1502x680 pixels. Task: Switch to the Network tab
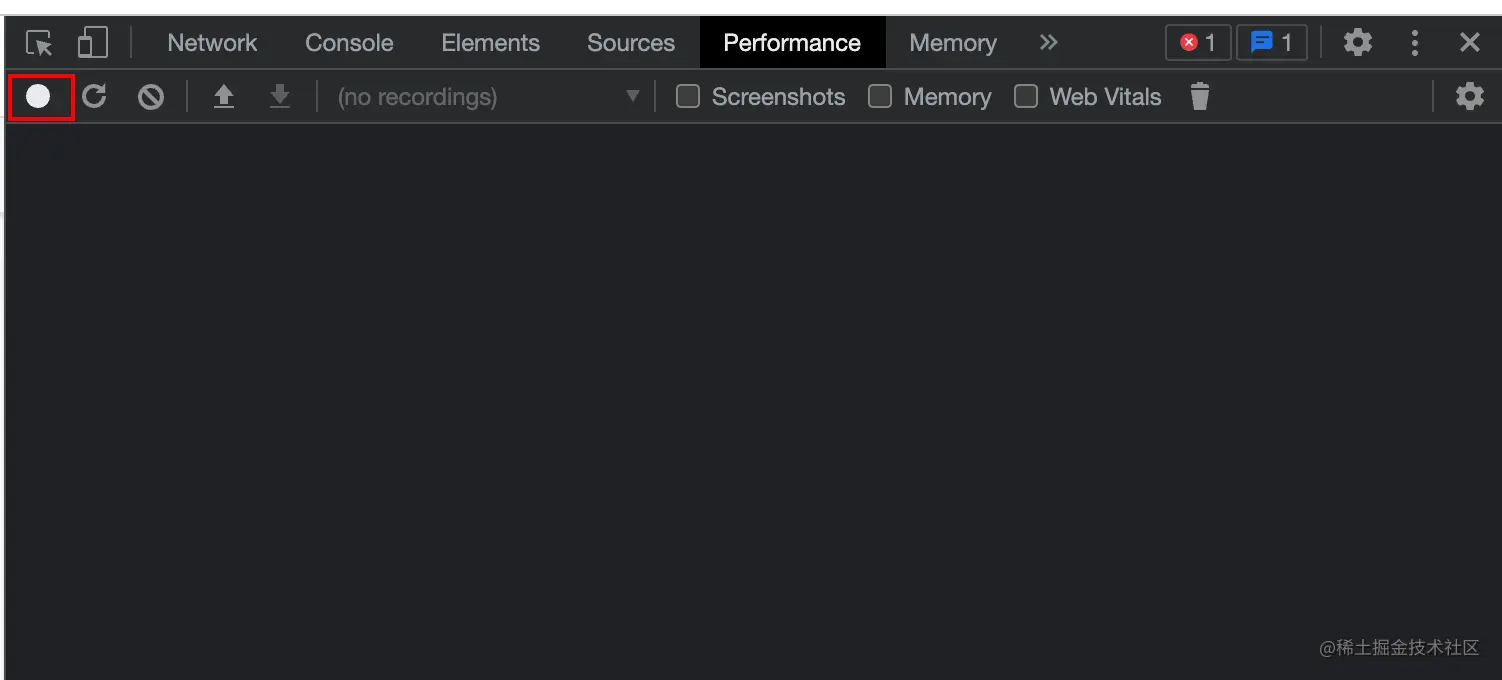click(x=212, y=43)
